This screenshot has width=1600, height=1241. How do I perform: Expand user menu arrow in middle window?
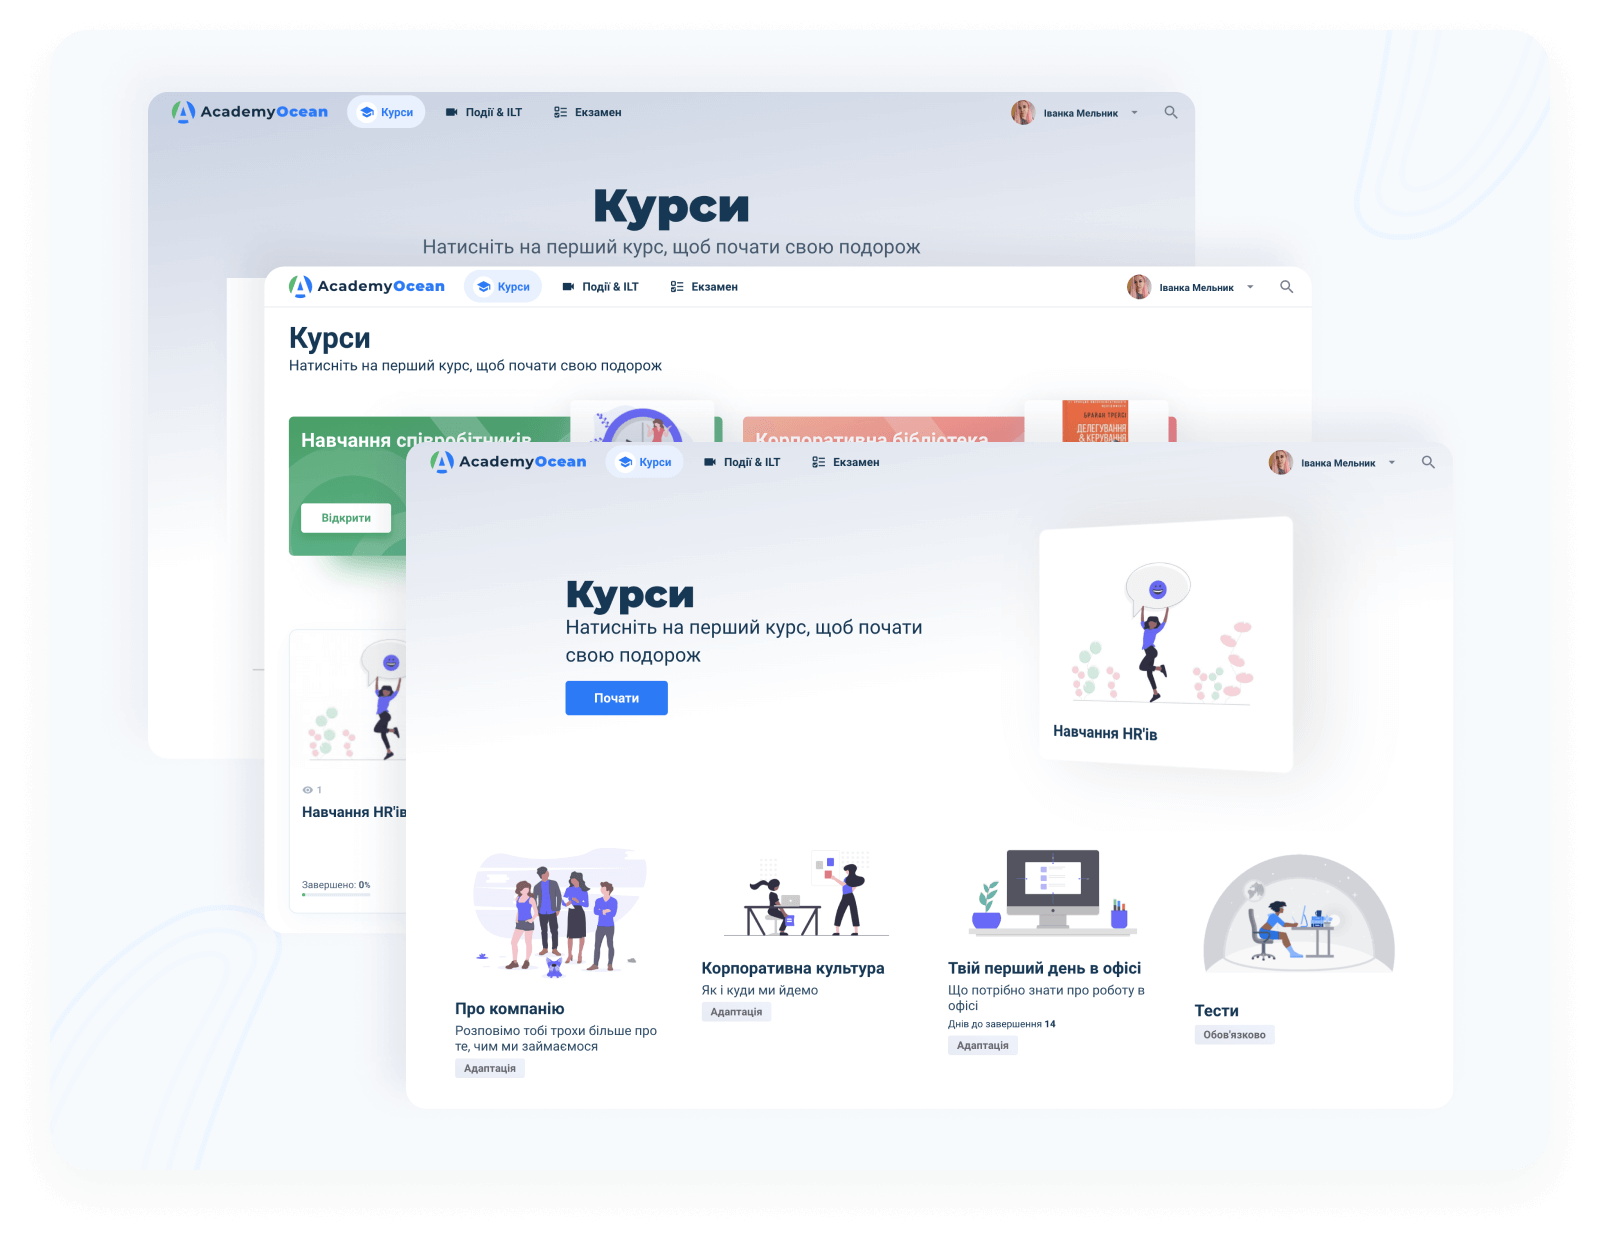(1250, 287)
